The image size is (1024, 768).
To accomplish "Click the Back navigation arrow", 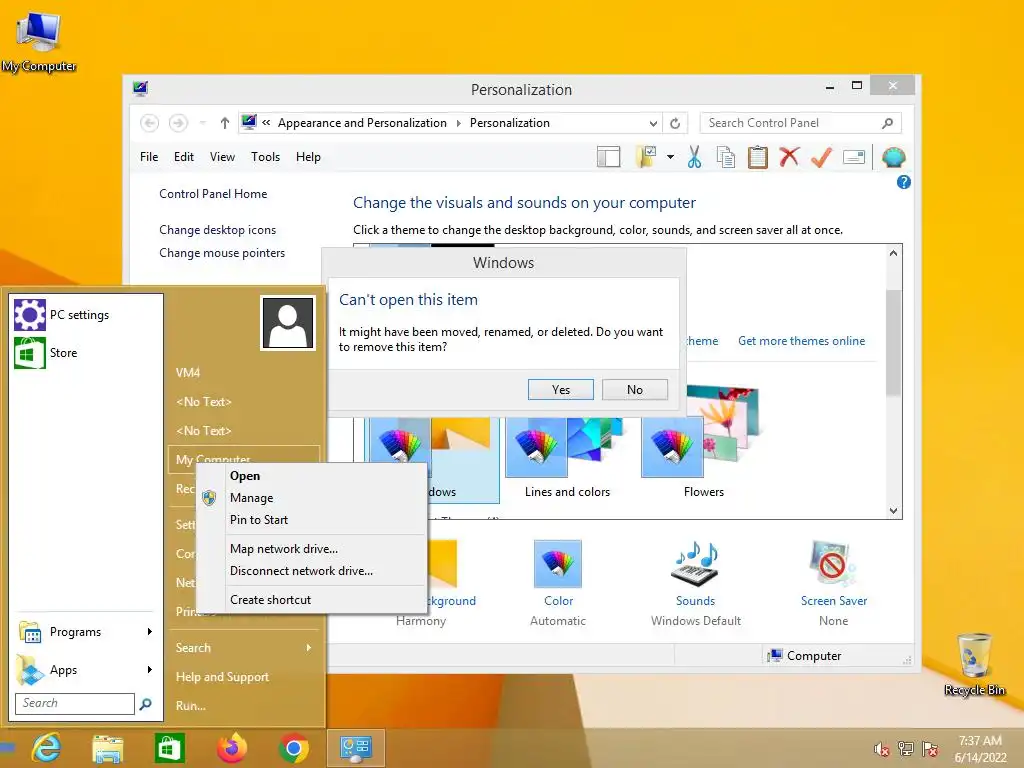I will [150, 123].
